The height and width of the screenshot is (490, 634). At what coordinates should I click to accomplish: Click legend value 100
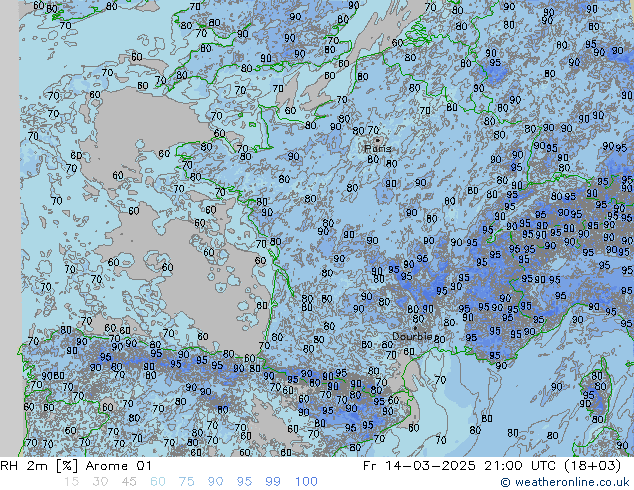(306, 482)
